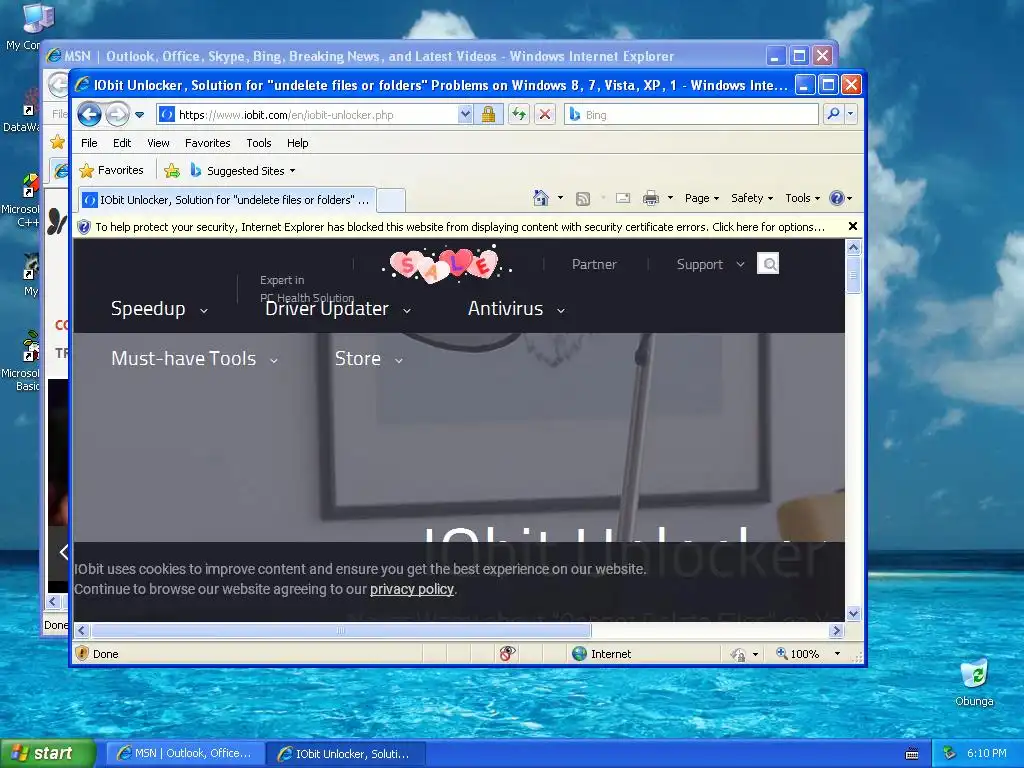Click the popup blocker status icon
The image size is (1024, 768).
tap(507, 653)
